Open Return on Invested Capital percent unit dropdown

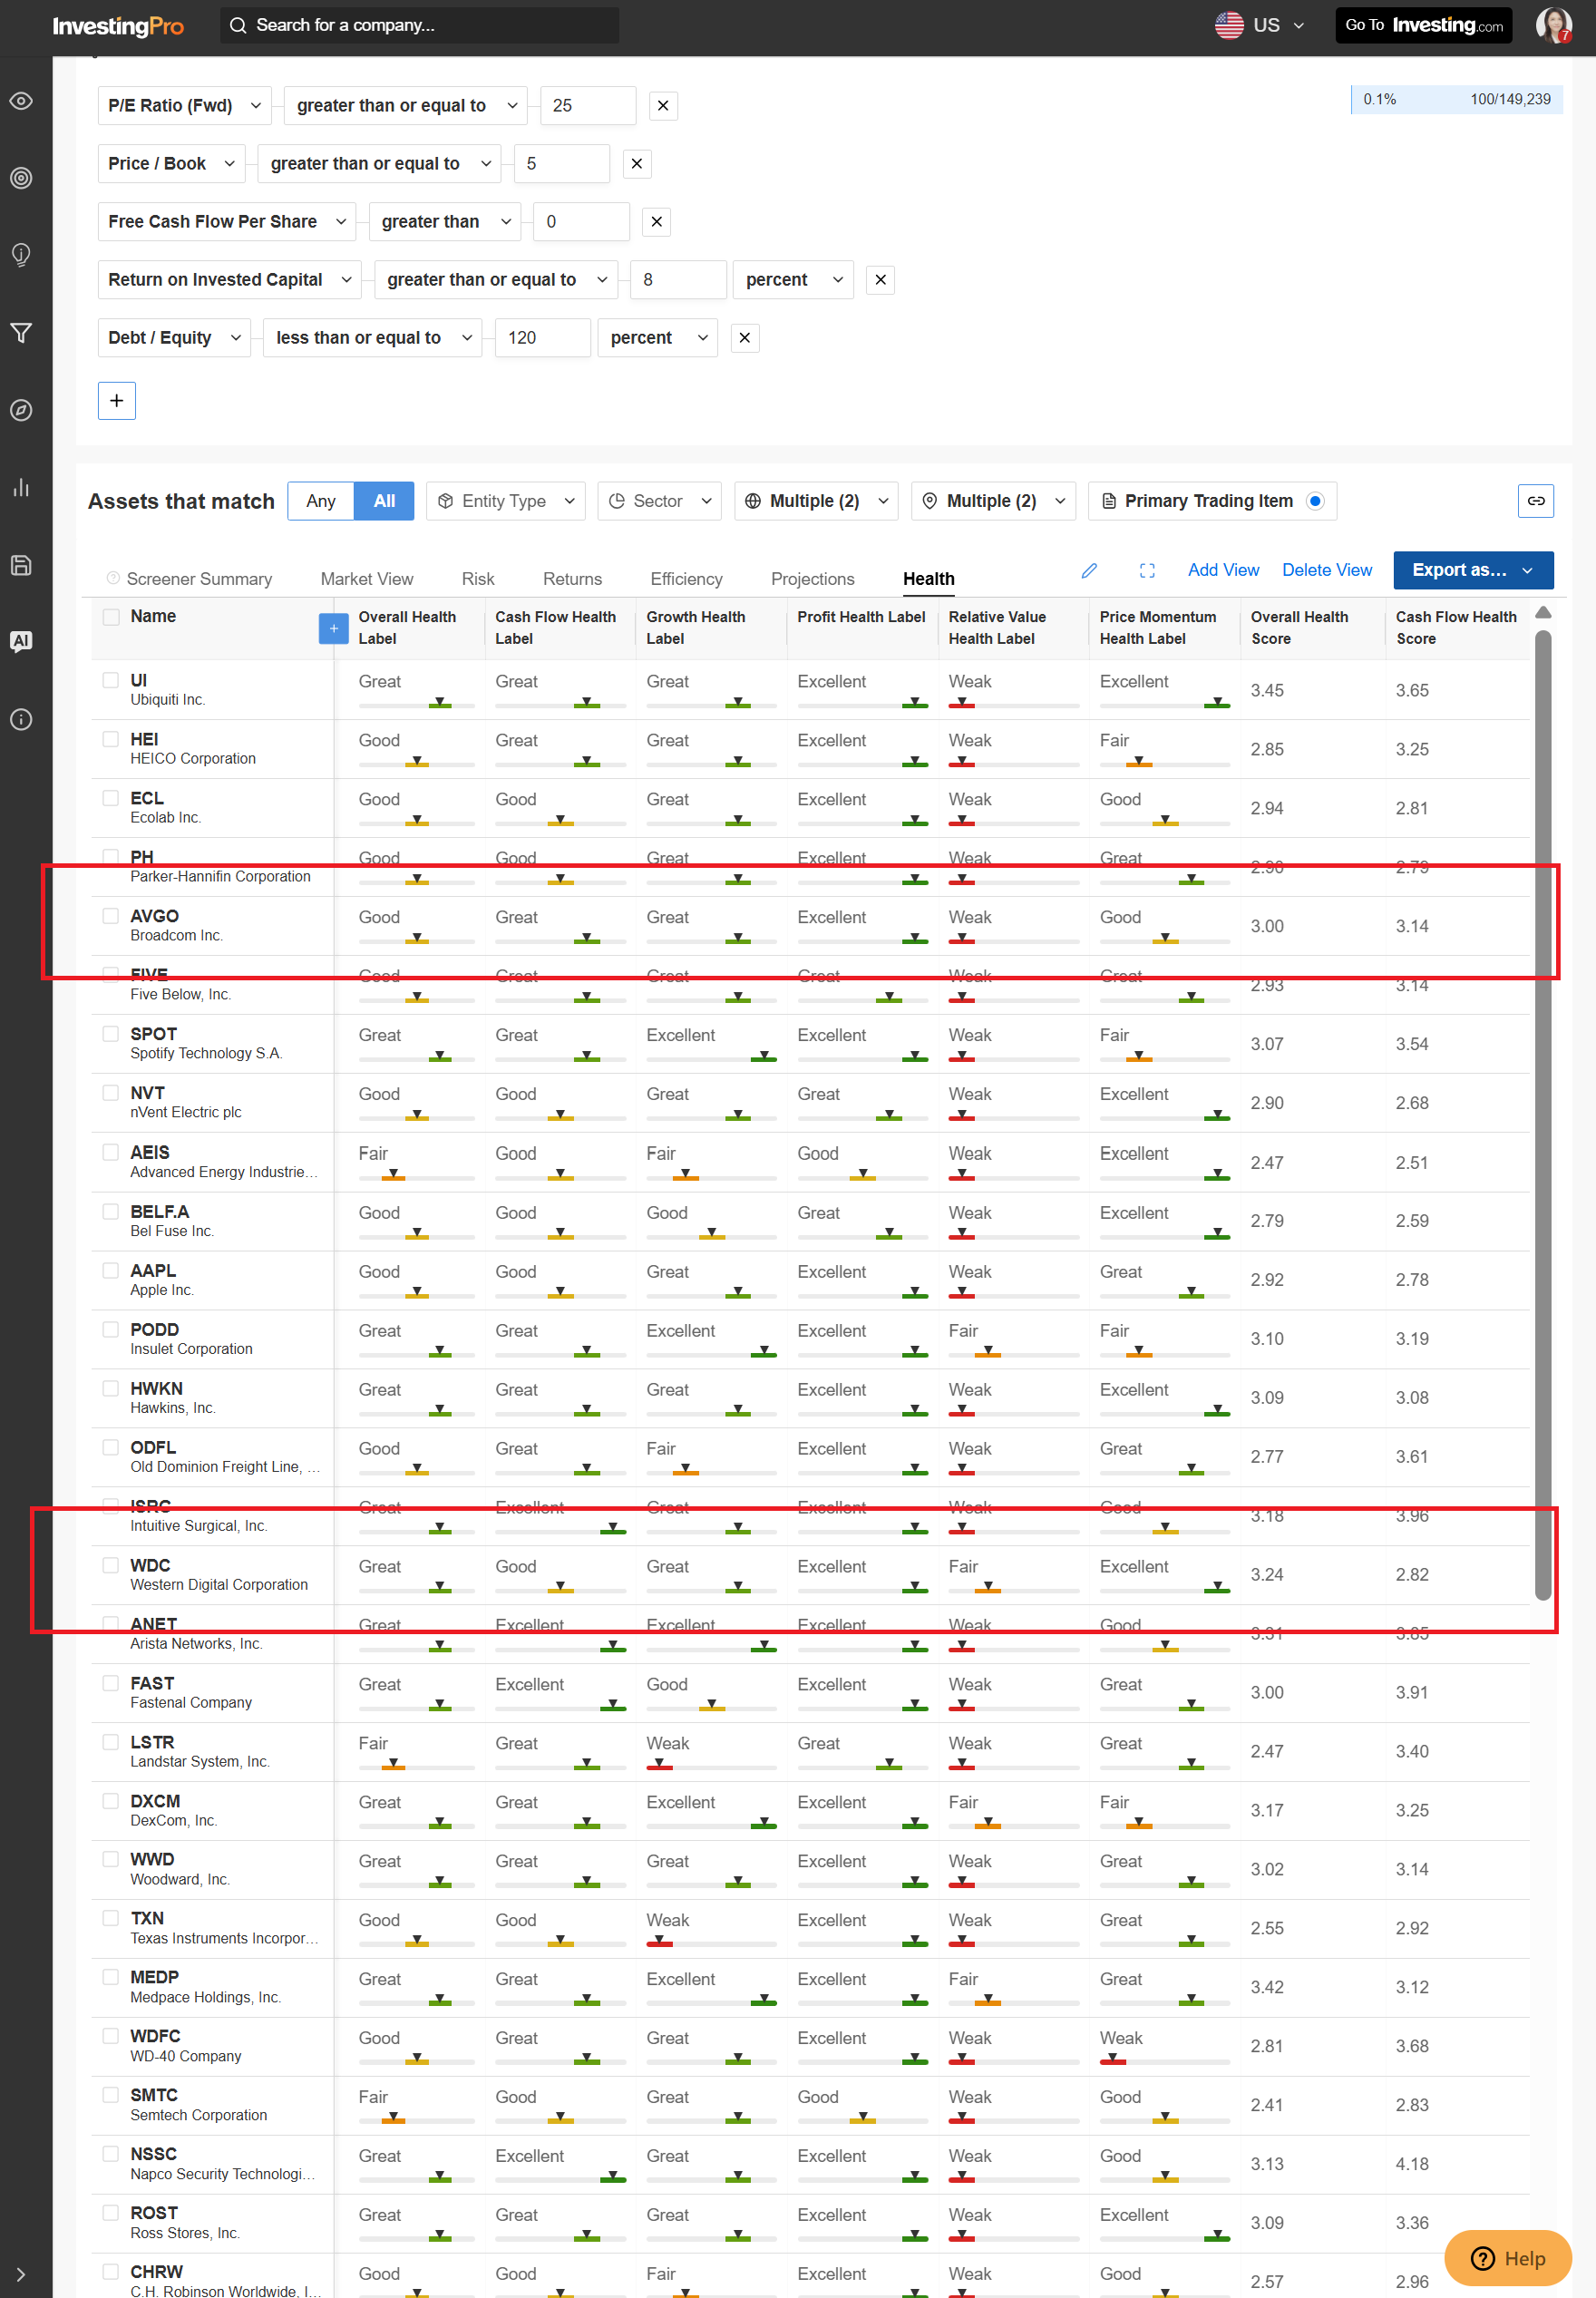pos(793,280)
